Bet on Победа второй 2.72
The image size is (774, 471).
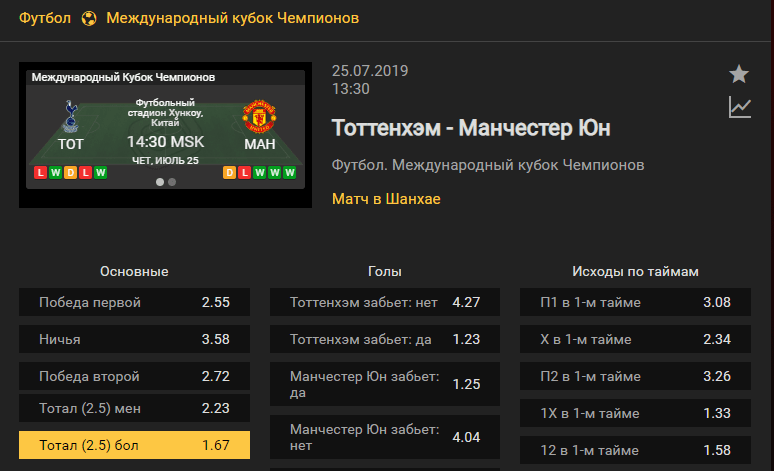[134, 376]
